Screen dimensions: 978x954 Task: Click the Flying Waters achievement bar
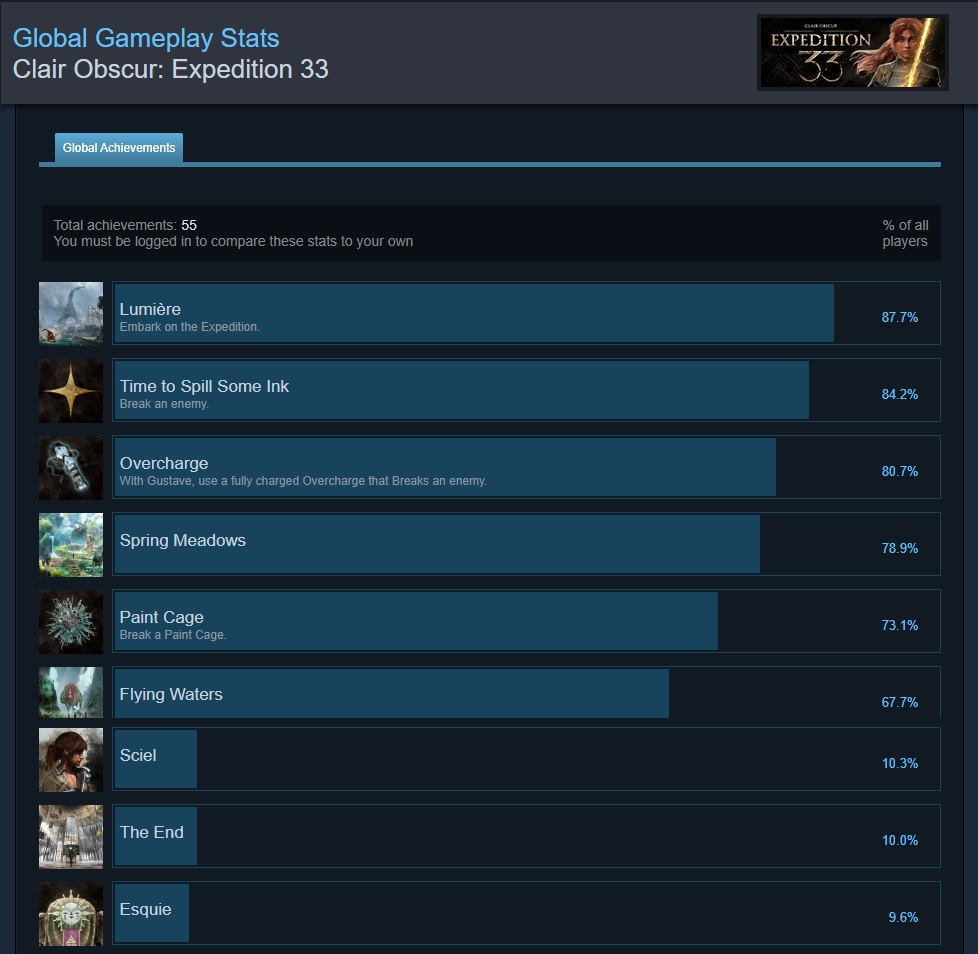coord(392,693)
